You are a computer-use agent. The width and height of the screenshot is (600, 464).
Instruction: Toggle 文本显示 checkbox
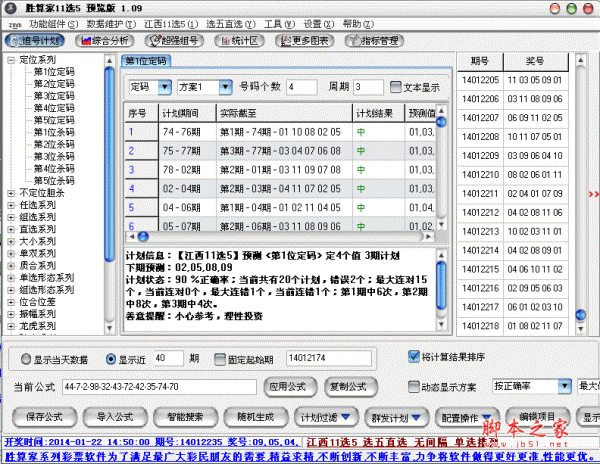[396, 87]
